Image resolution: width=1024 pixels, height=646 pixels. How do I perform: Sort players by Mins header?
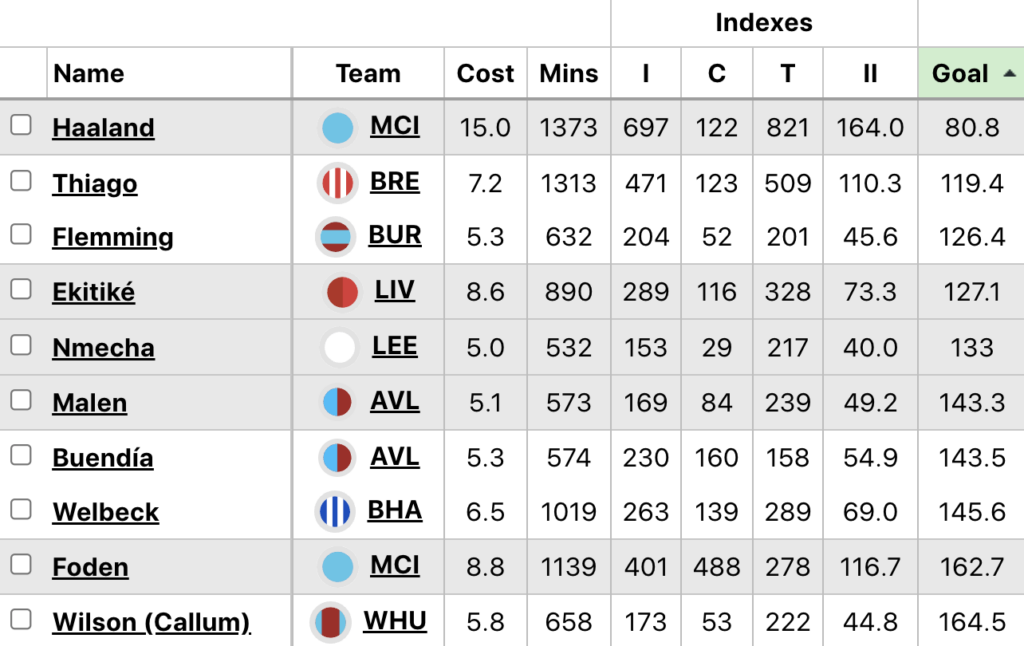[x=568, y=74]
